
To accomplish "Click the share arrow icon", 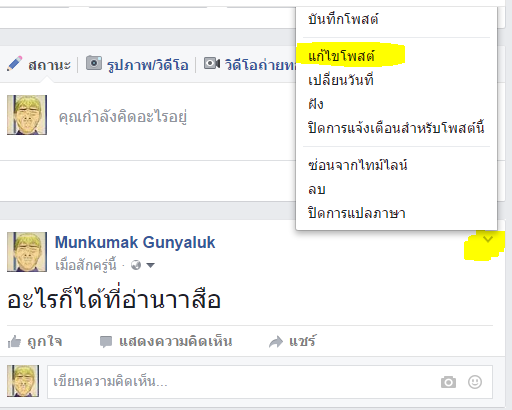I will click(276, 342).
